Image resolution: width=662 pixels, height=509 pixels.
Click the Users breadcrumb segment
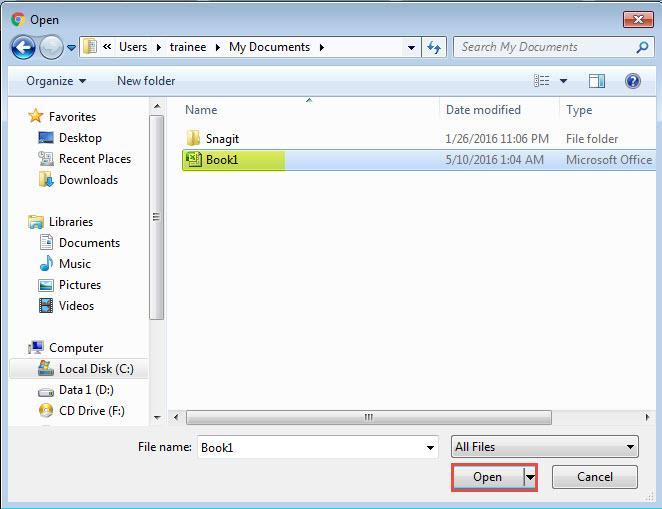pyautogui.click(x=133, y=47)
